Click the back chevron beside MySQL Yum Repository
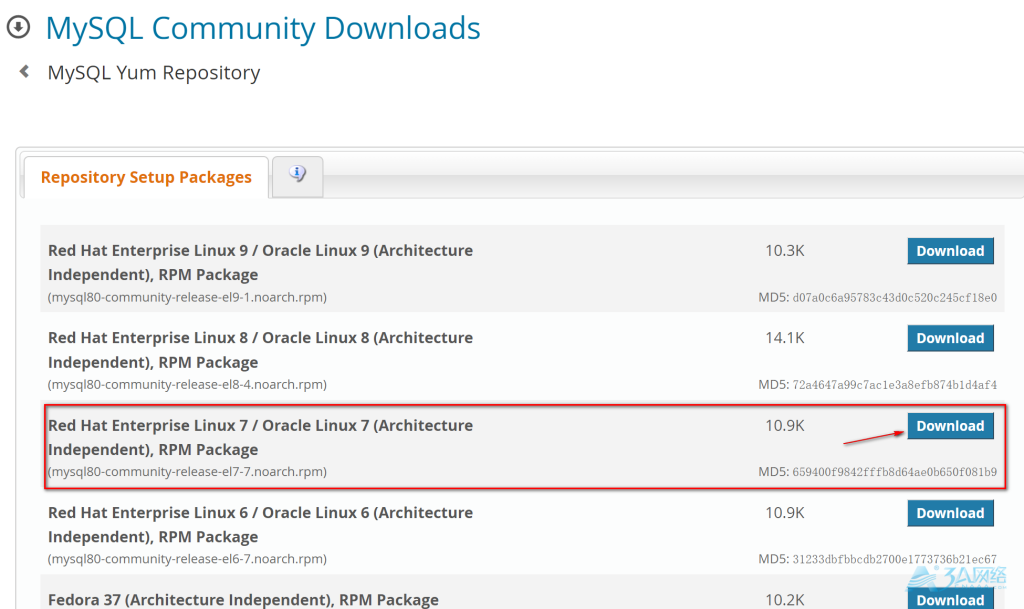 [x=25, y=71]
